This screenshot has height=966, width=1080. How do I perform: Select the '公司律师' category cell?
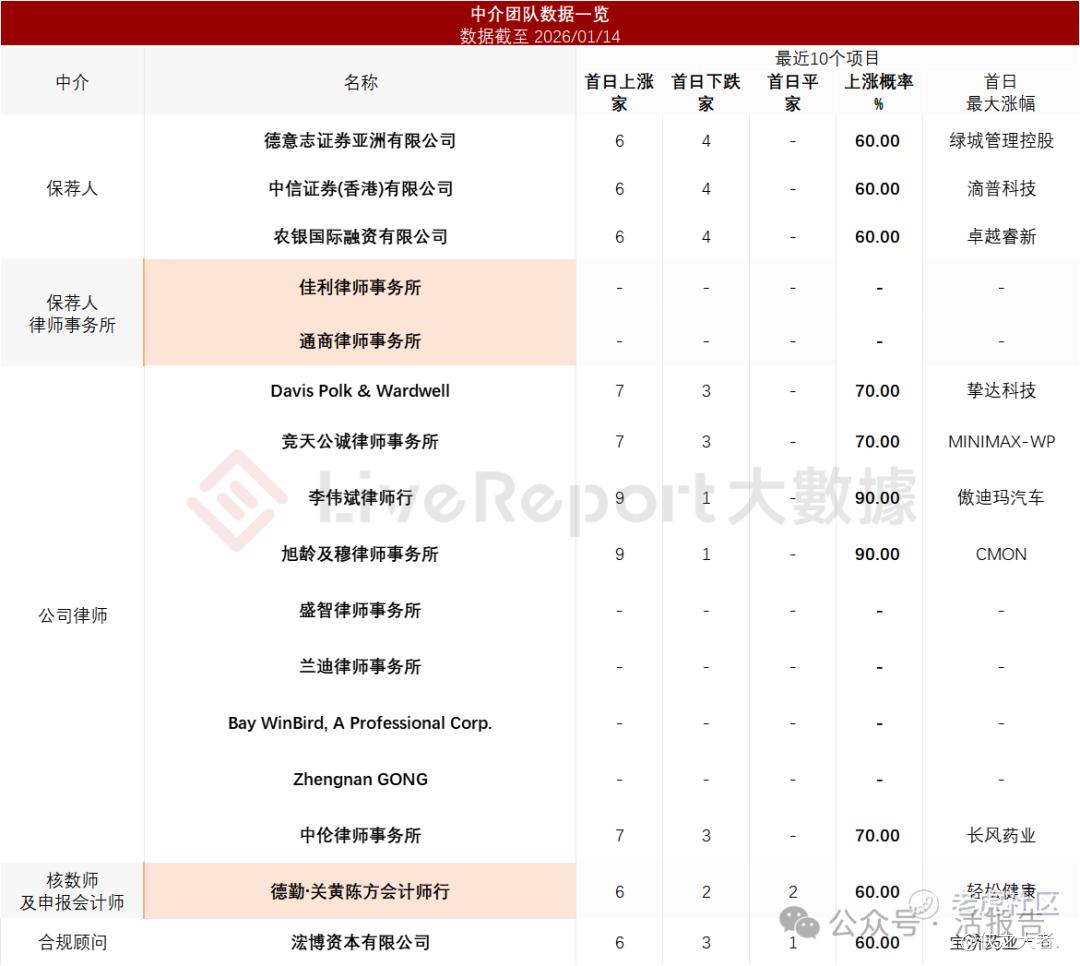[72, 615]
